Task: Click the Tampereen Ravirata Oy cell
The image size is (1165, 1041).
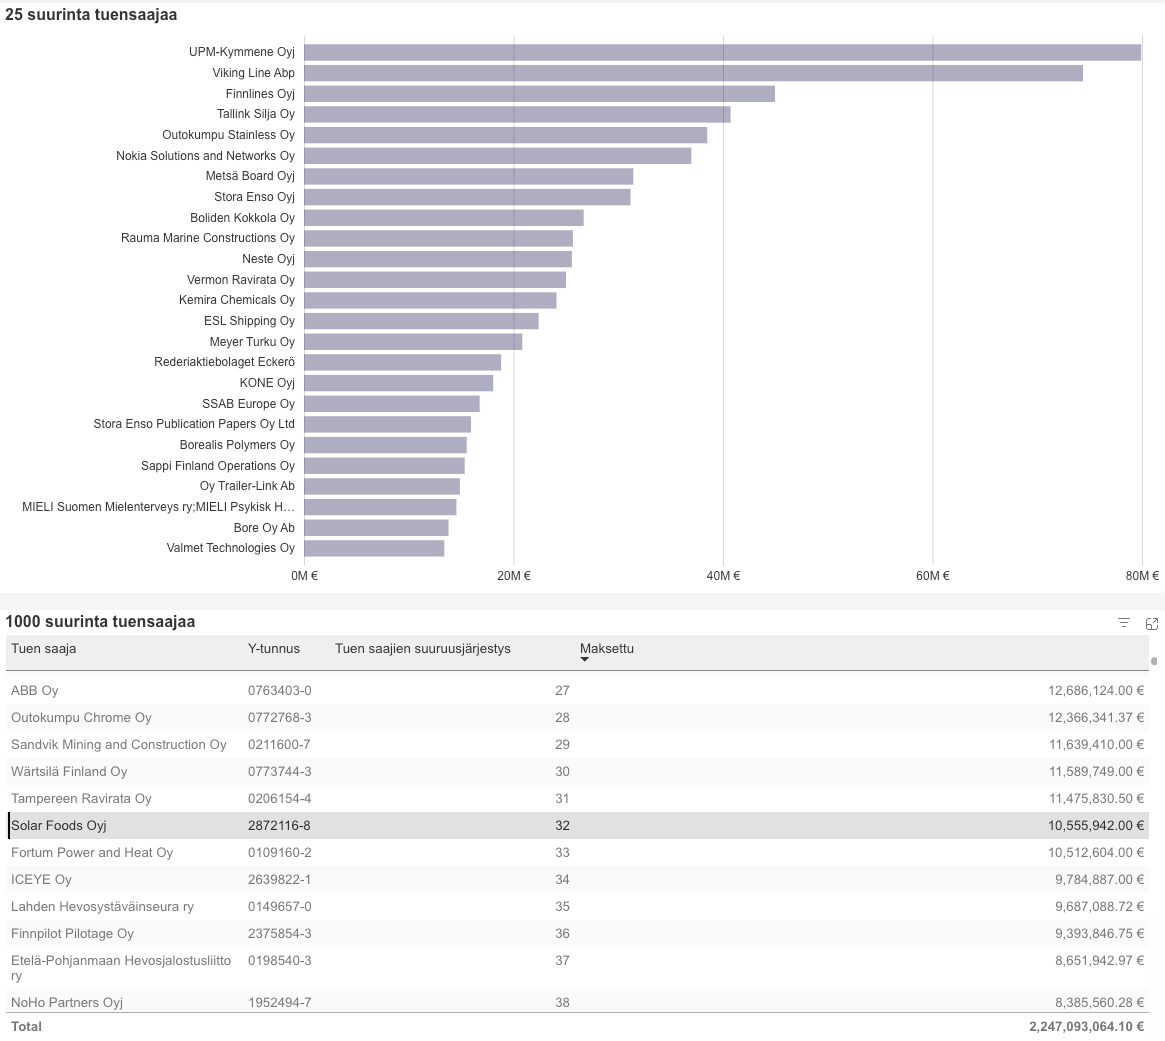Action: pos(81,799)
